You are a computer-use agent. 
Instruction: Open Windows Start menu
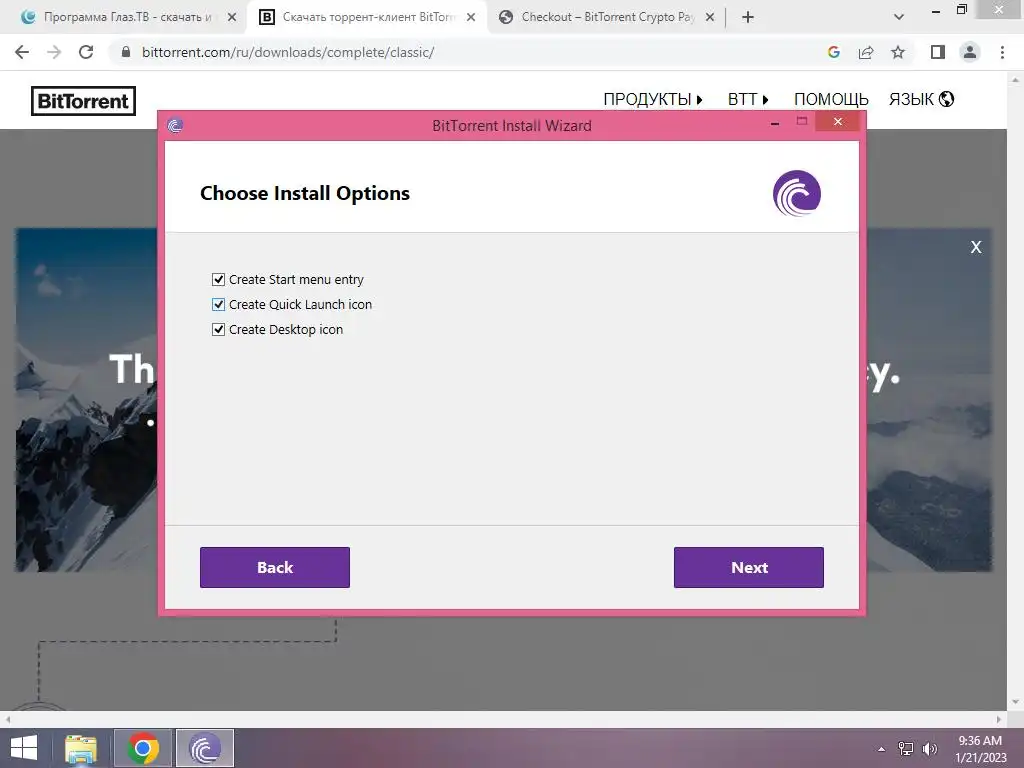tap(24, 748)
